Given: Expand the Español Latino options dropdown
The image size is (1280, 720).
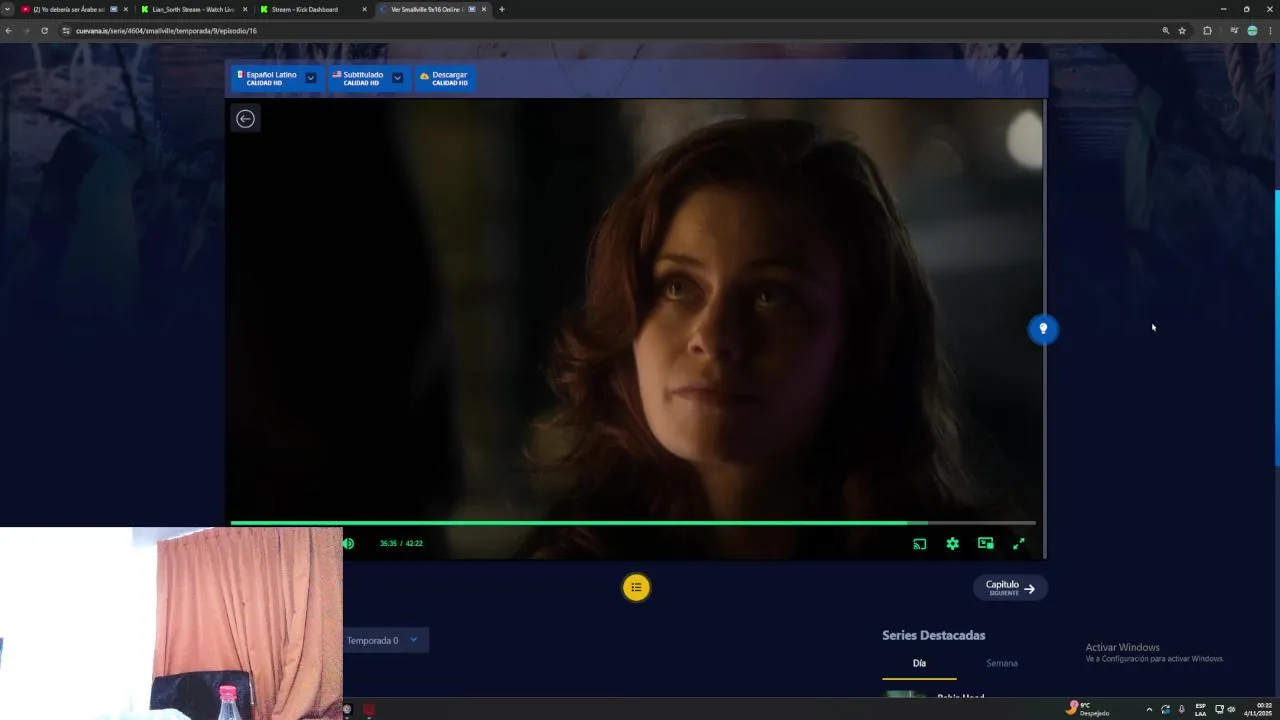Looking at the screenshot, I should click(x=311, y=78).
